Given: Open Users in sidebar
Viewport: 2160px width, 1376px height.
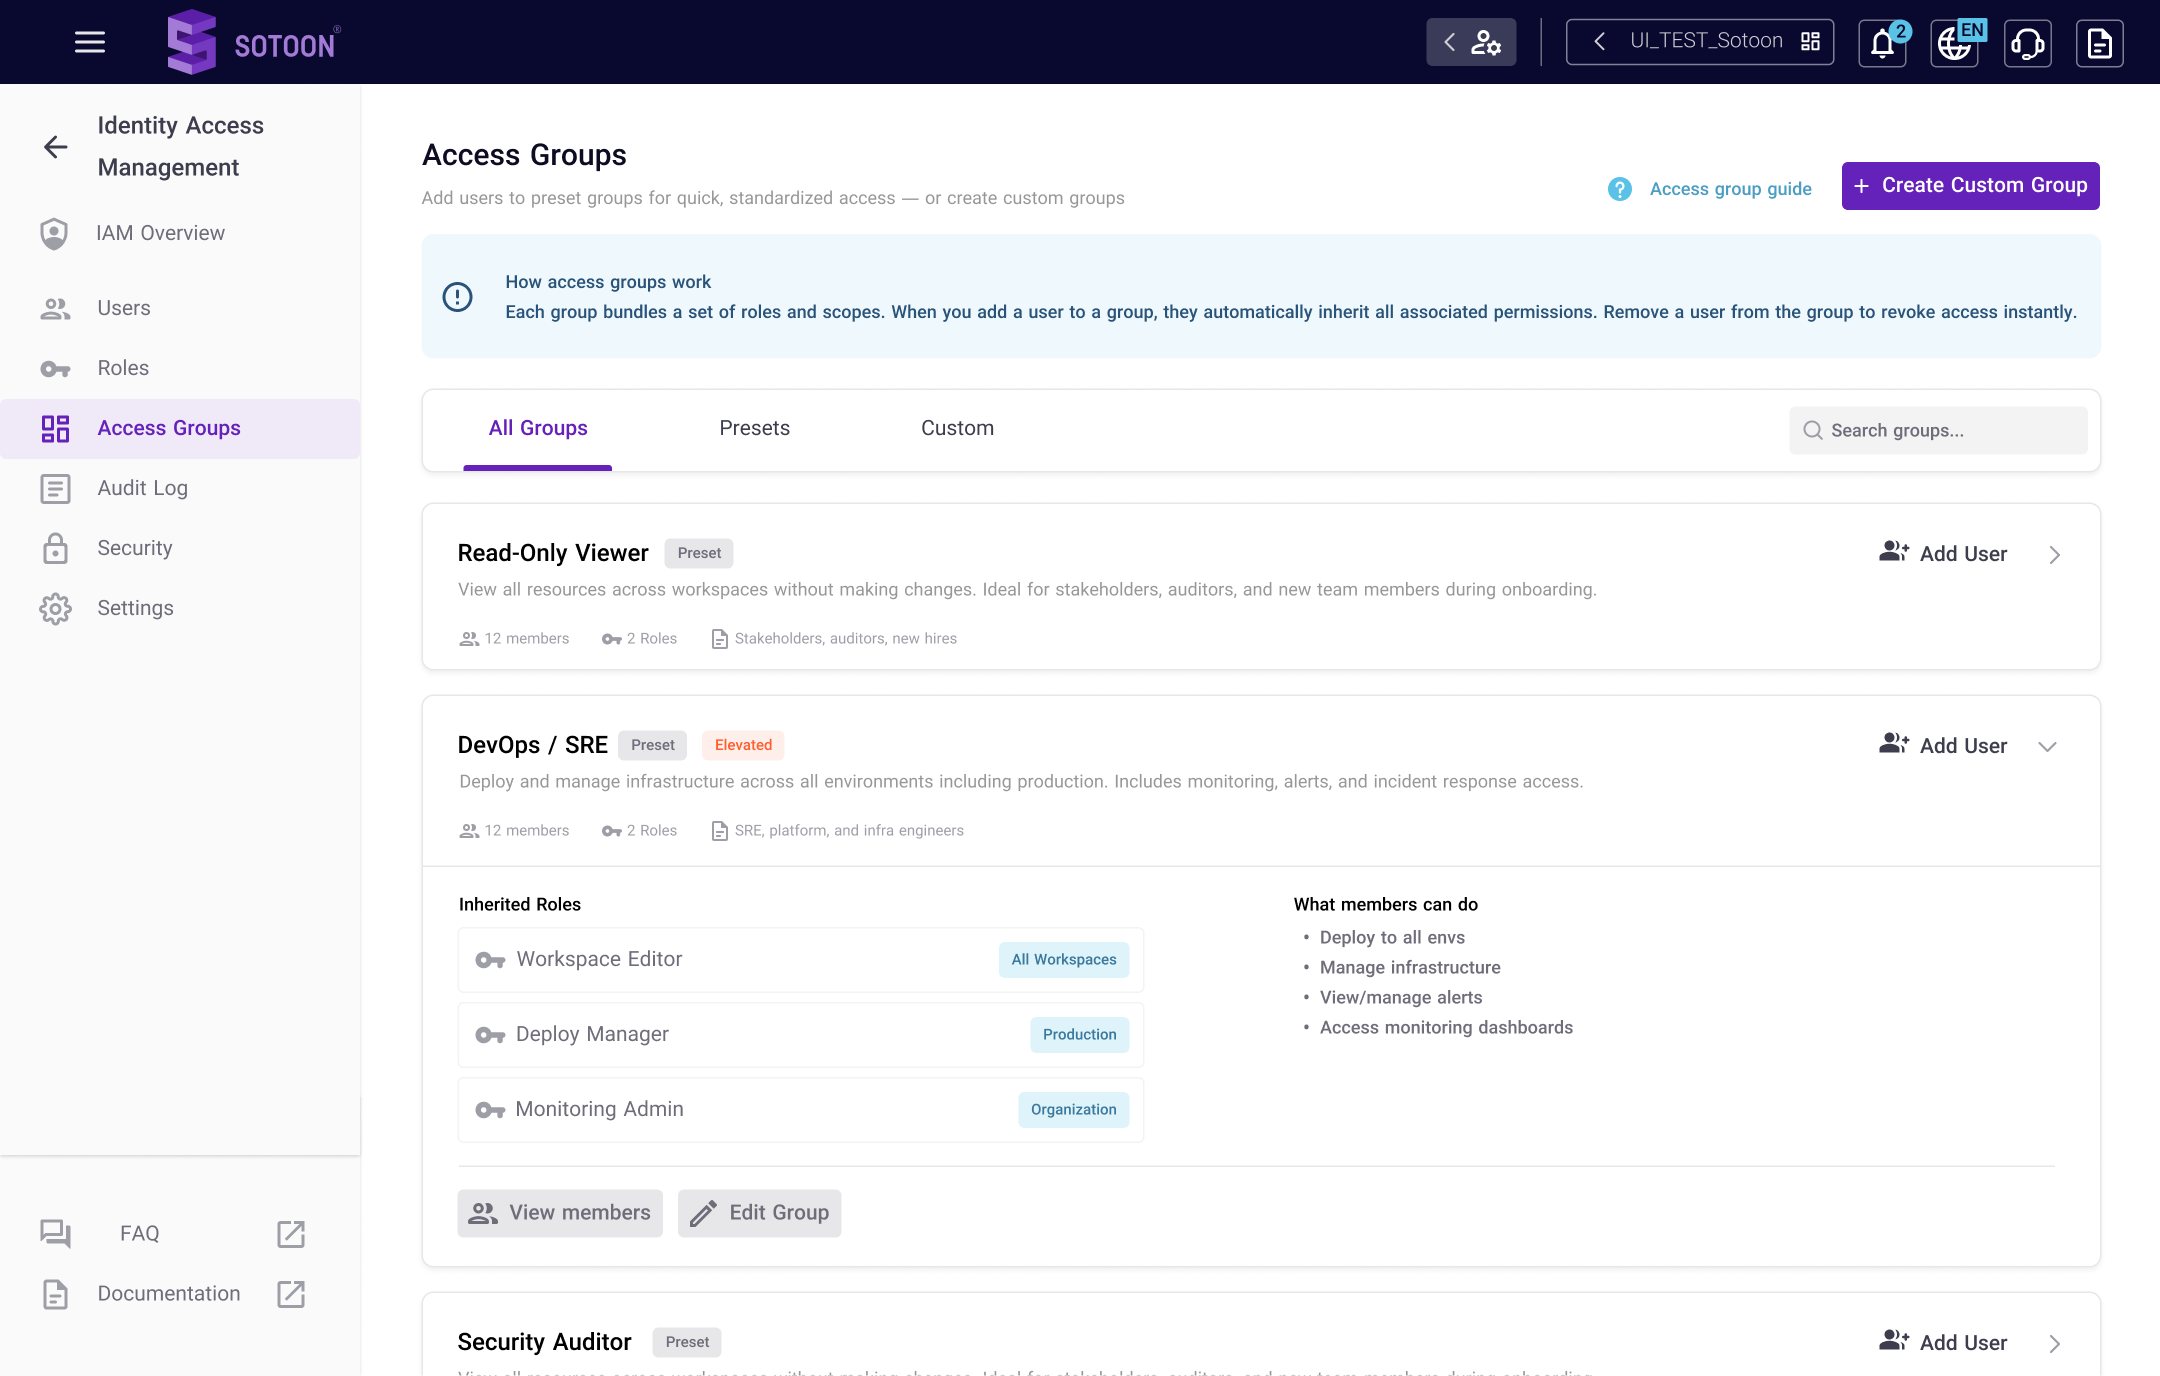Looking at the screenshot, I should click(x=180, y=308).
